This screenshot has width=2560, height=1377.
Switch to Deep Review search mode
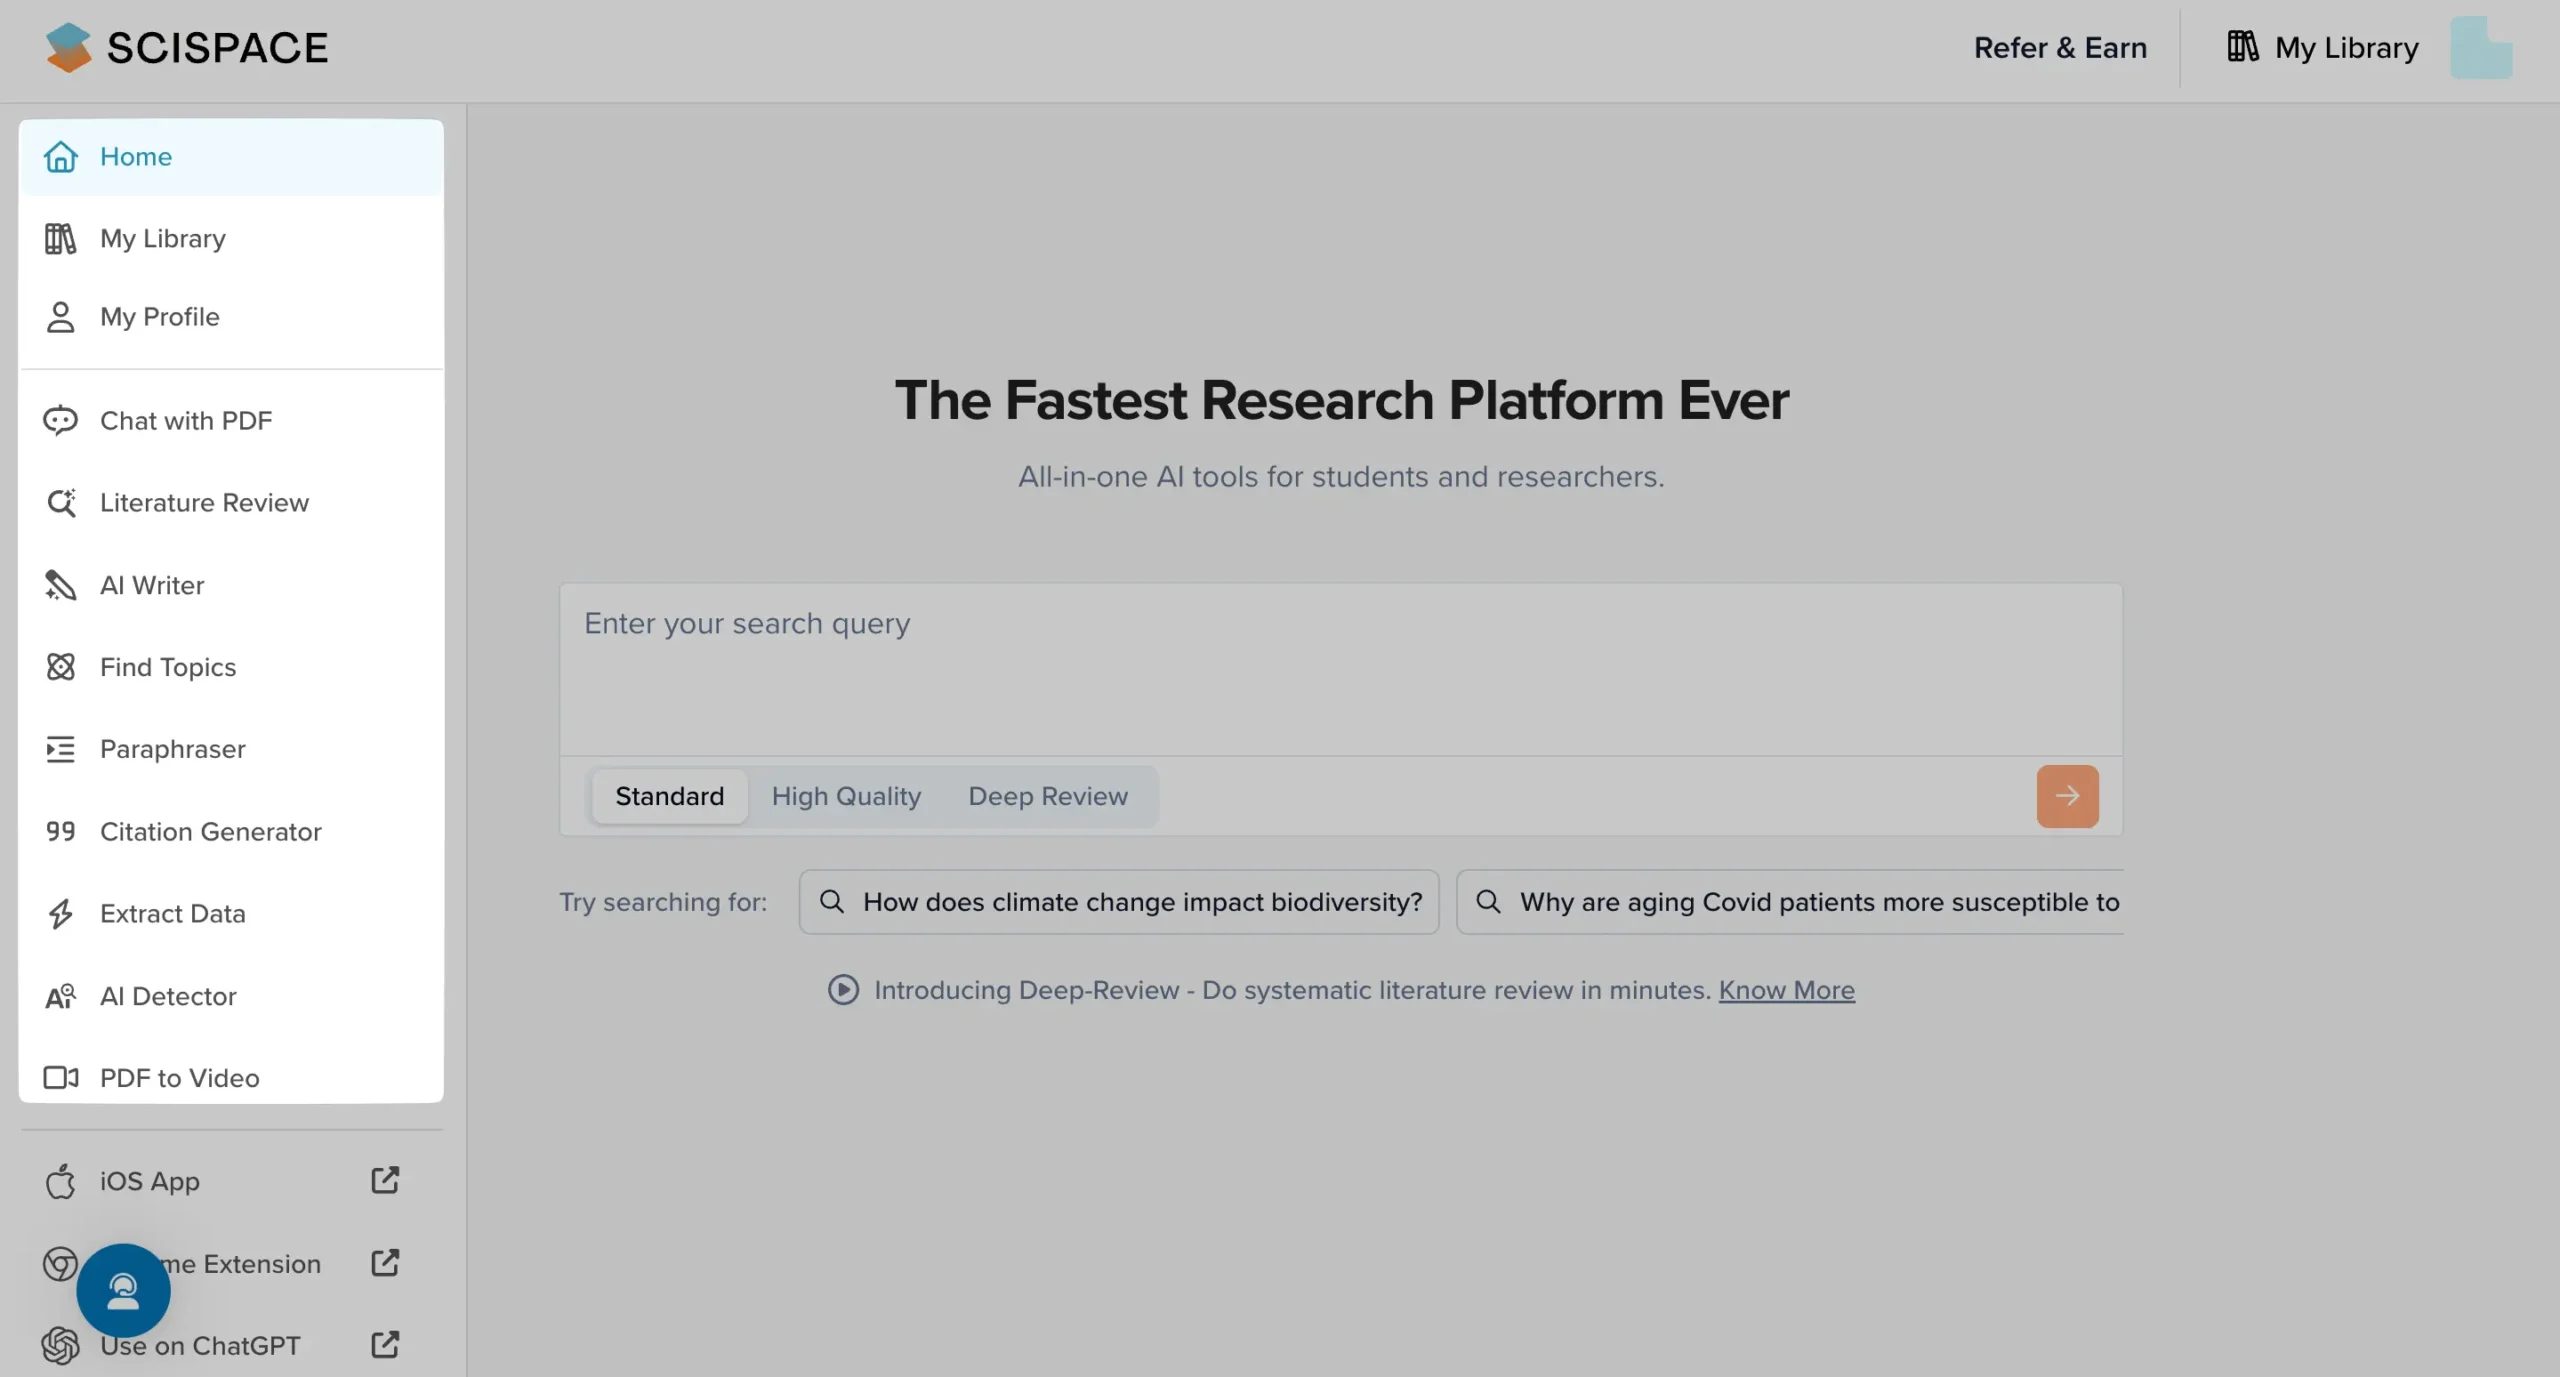click(1048, 796)
